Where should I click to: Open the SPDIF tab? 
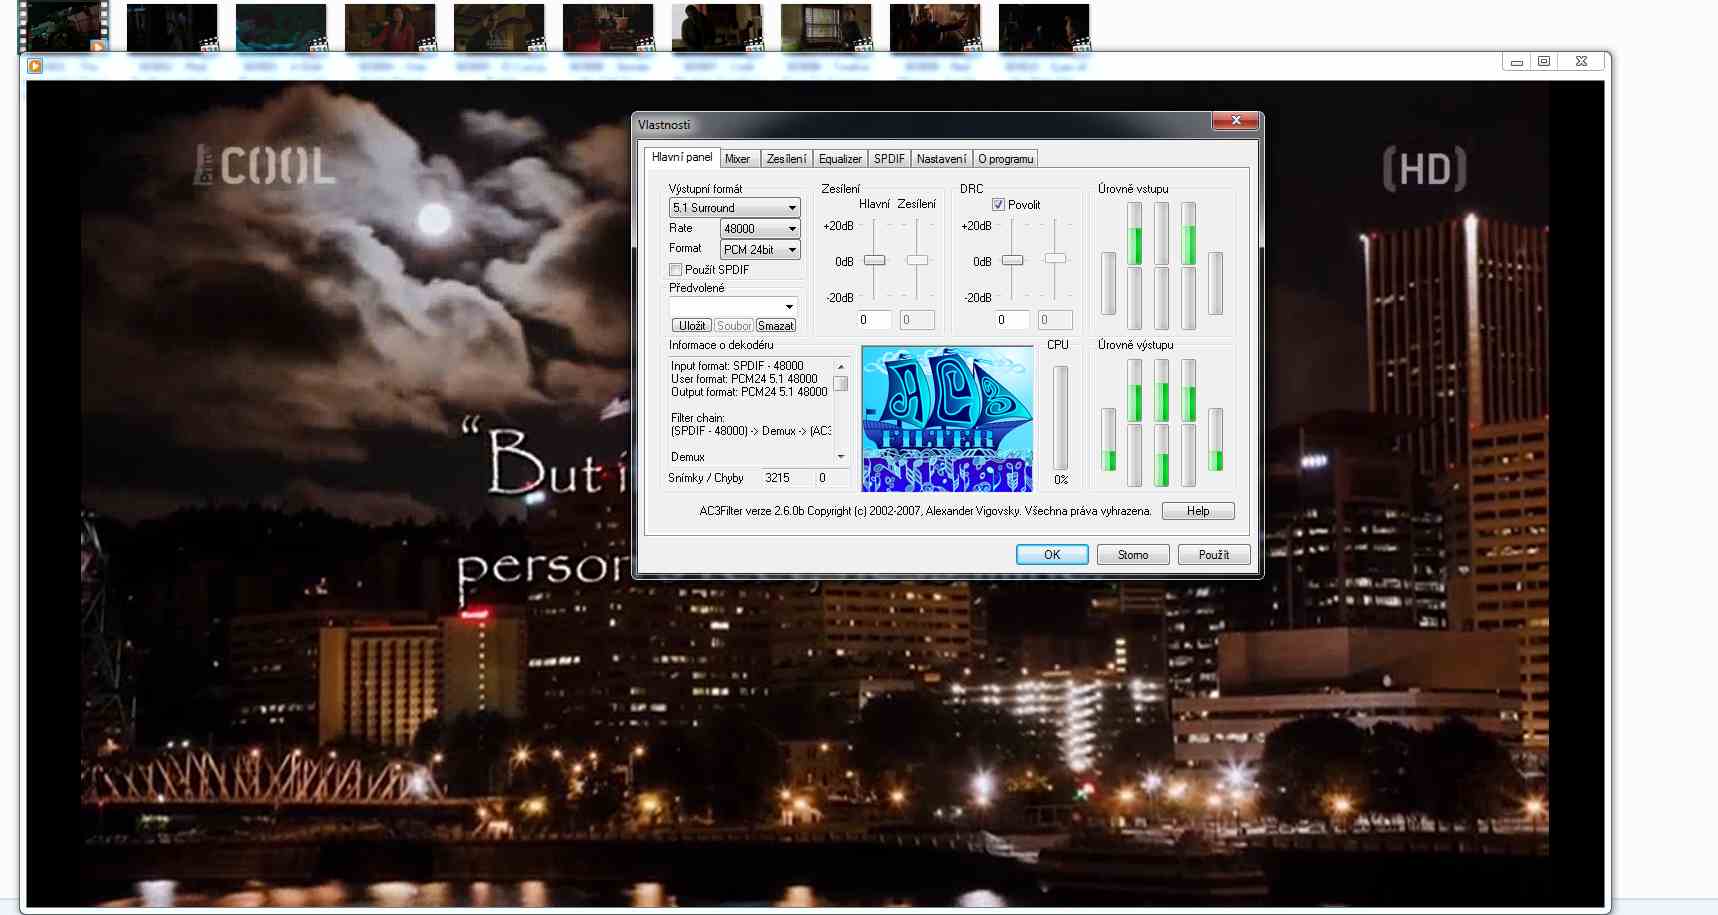click(889, 159)
